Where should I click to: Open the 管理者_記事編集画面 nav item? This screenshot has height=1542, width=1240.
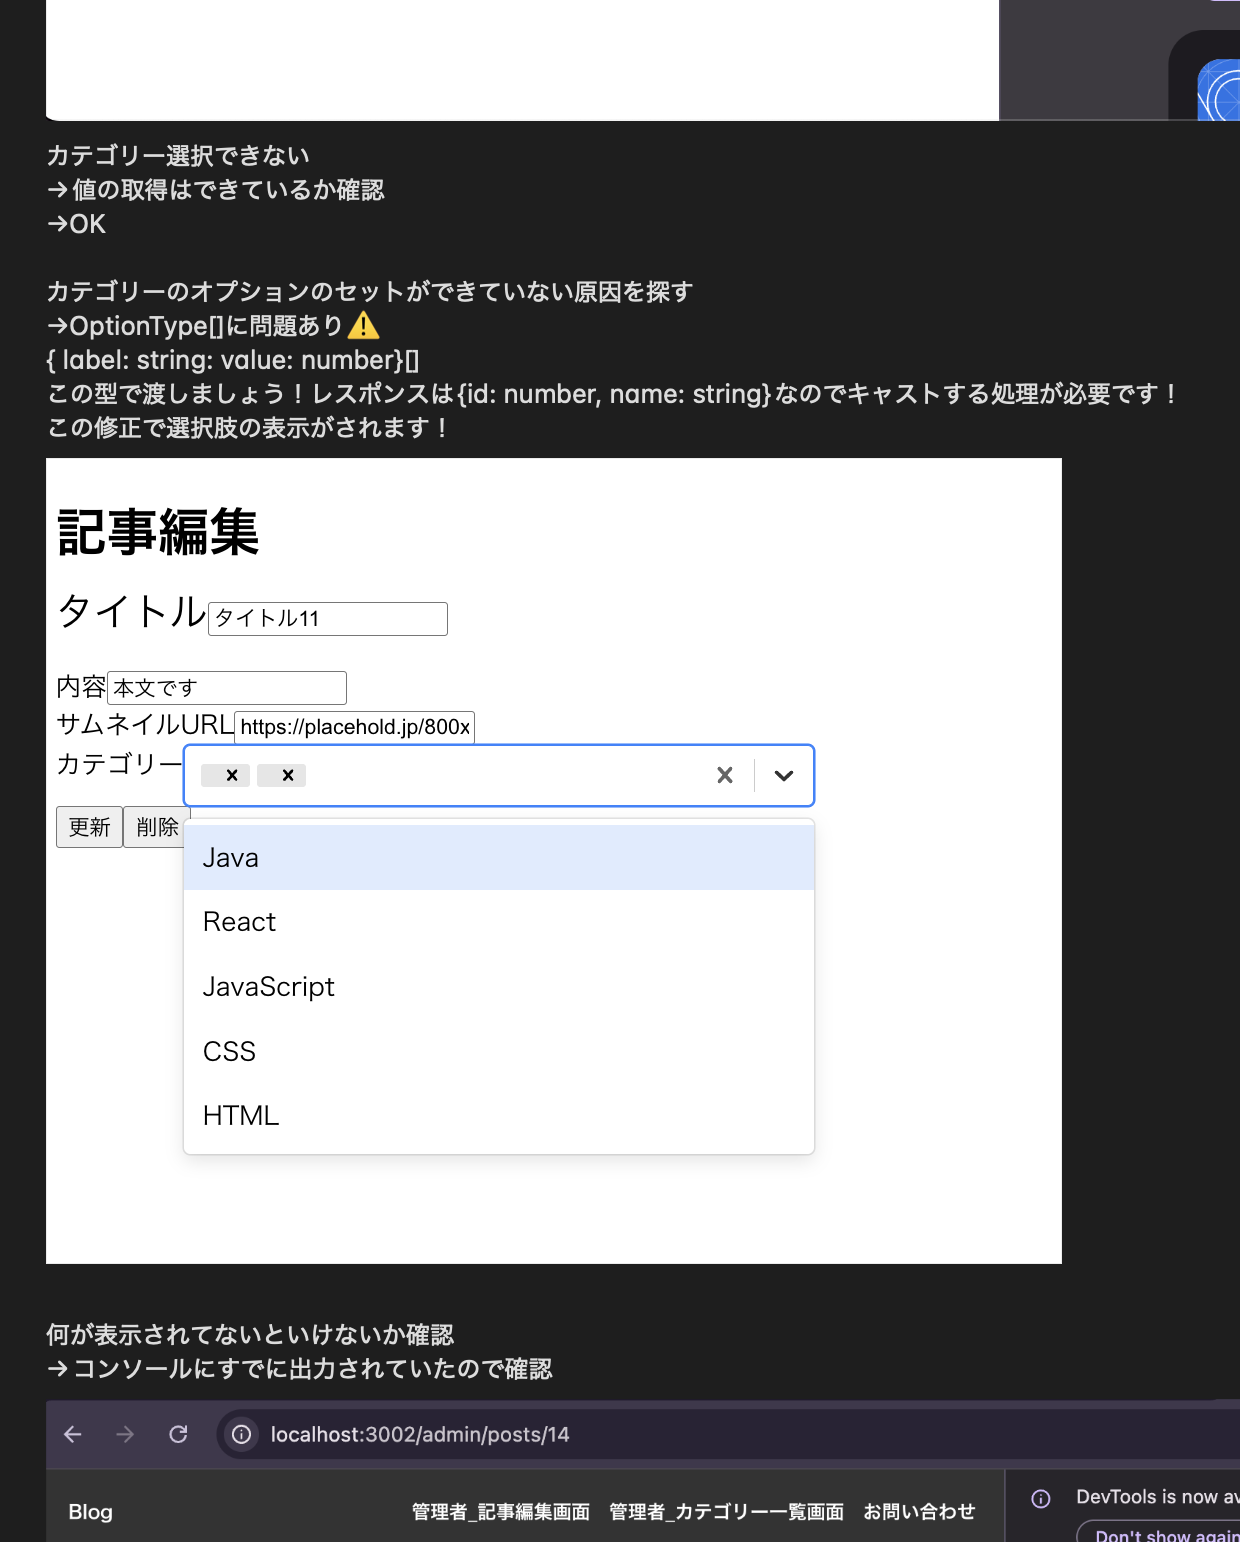[x=500, y=1512]
